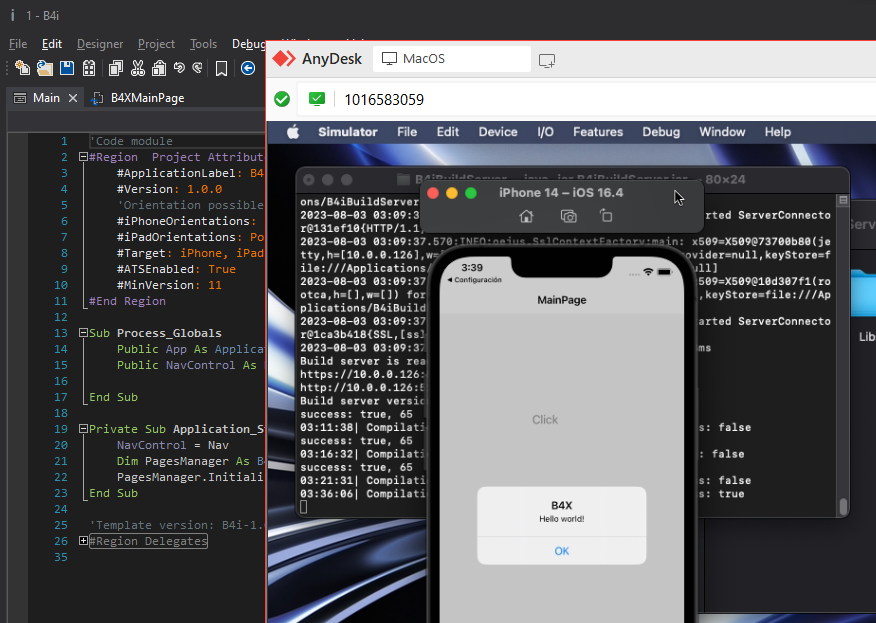Screen dimensions: 876x623
Task: Open the Project menu
Action: point(156,44)
